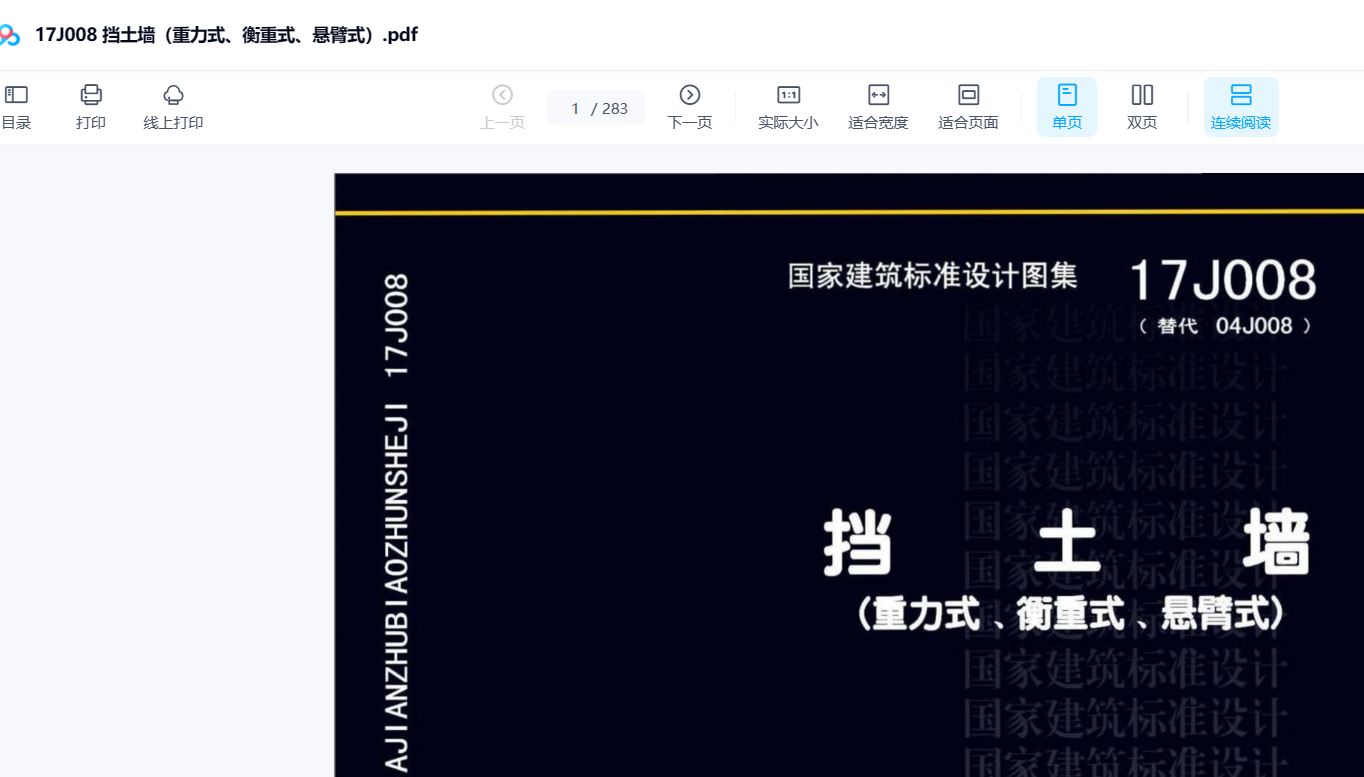
Task: Click the large 挡土墙 title on cover
Action: pyautogui.click(x=1067, y=543)
